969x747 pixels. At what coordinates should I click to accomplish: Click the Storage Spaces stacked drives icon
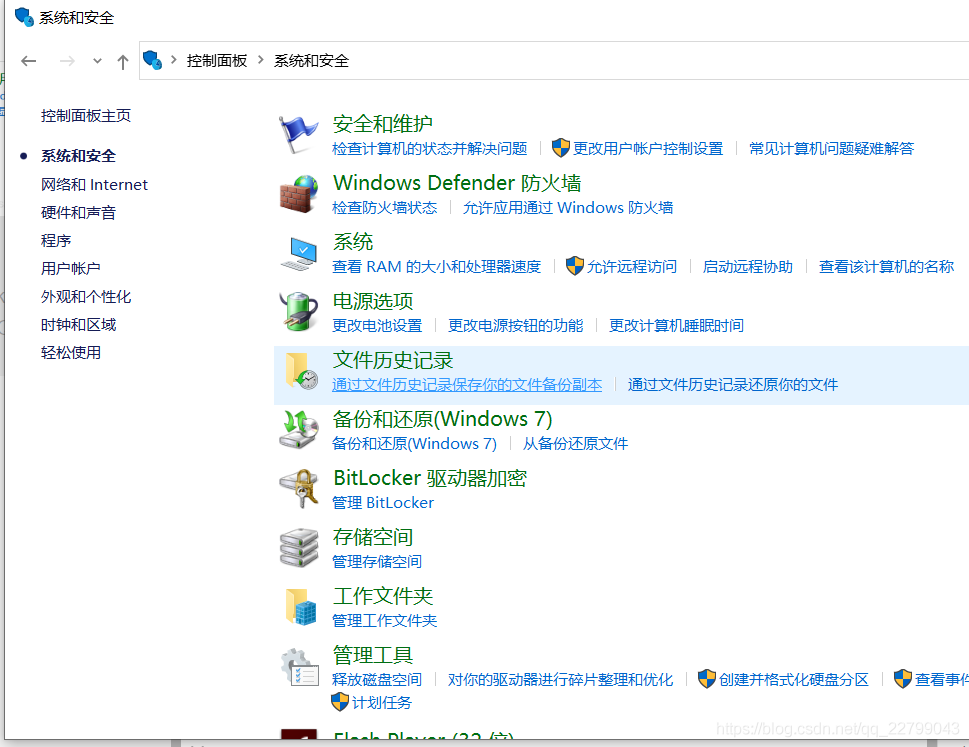point(298,547)
